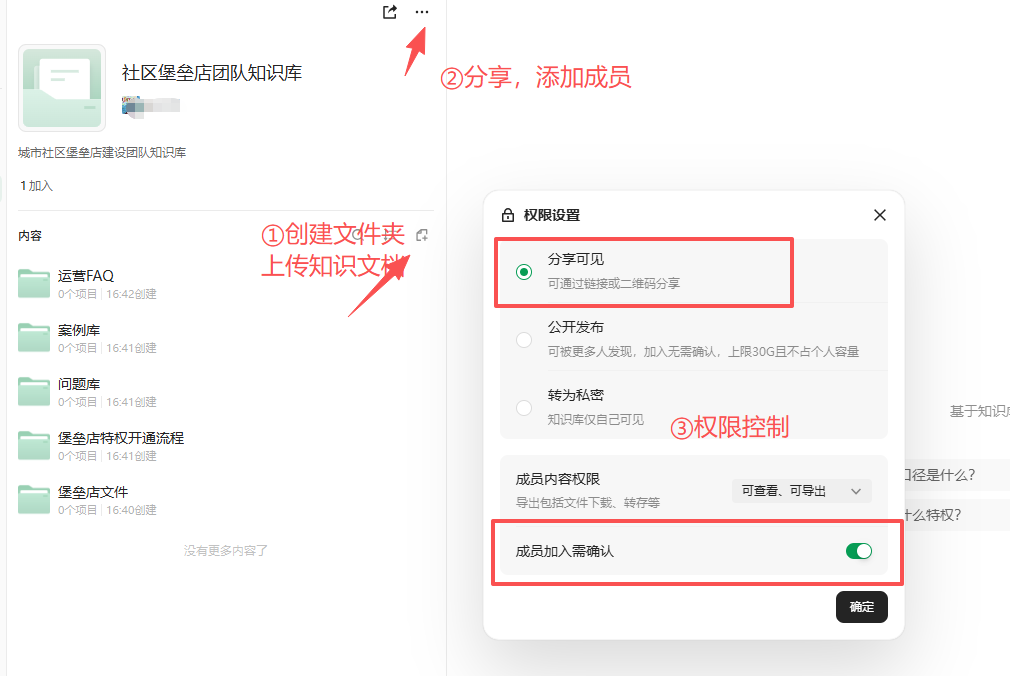Select the 公开发布 publishing option
1010x676 pixels.
[524, 339]
